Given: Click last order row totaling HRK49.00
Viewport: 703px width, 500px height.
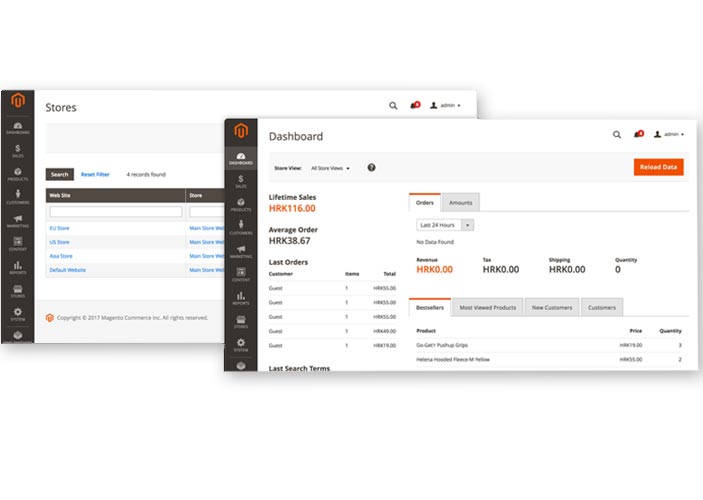Looking at the screenshot, I should (332, 331).
